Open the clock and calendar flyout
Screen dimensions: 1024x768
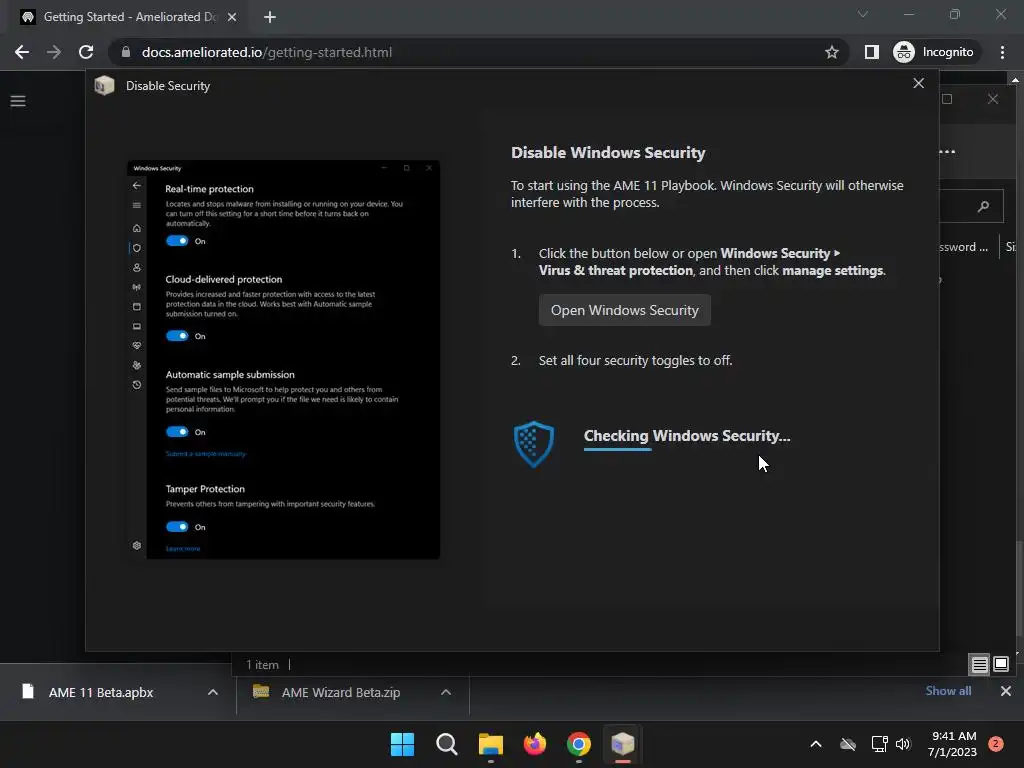[952, 744]
